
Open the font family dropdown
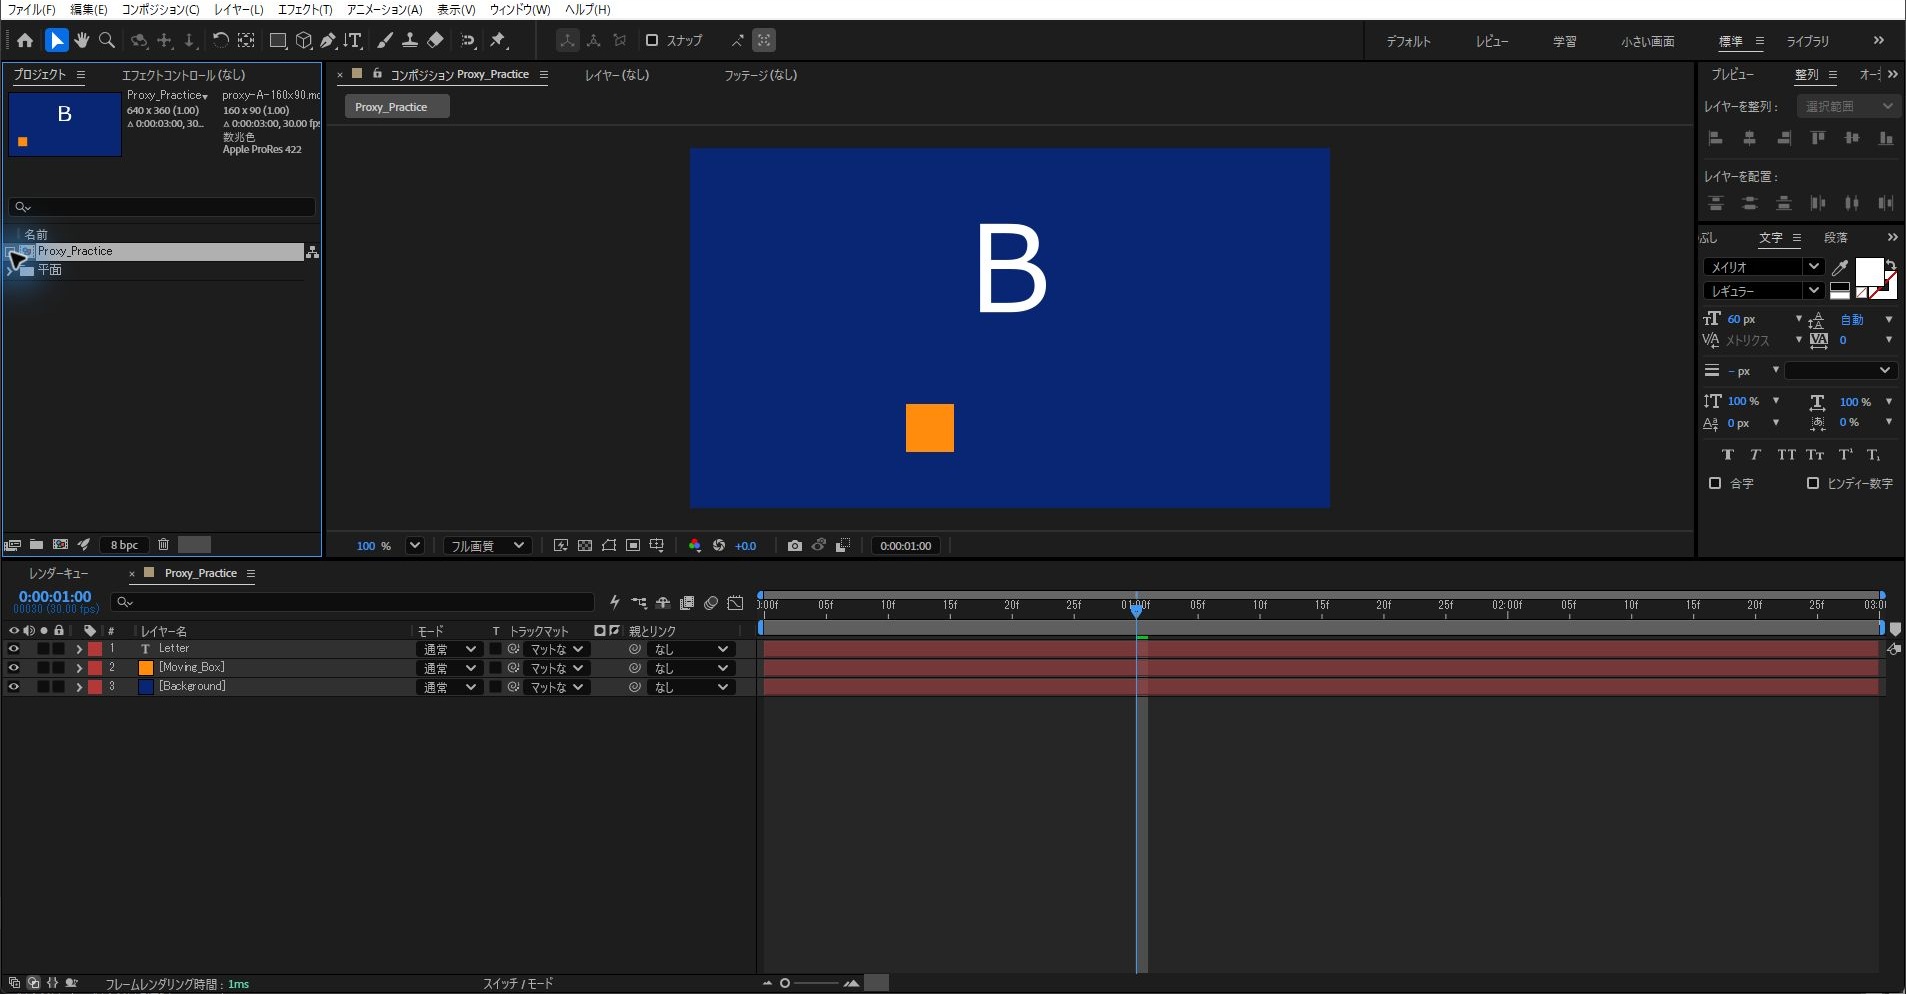tap(1763, 267)
